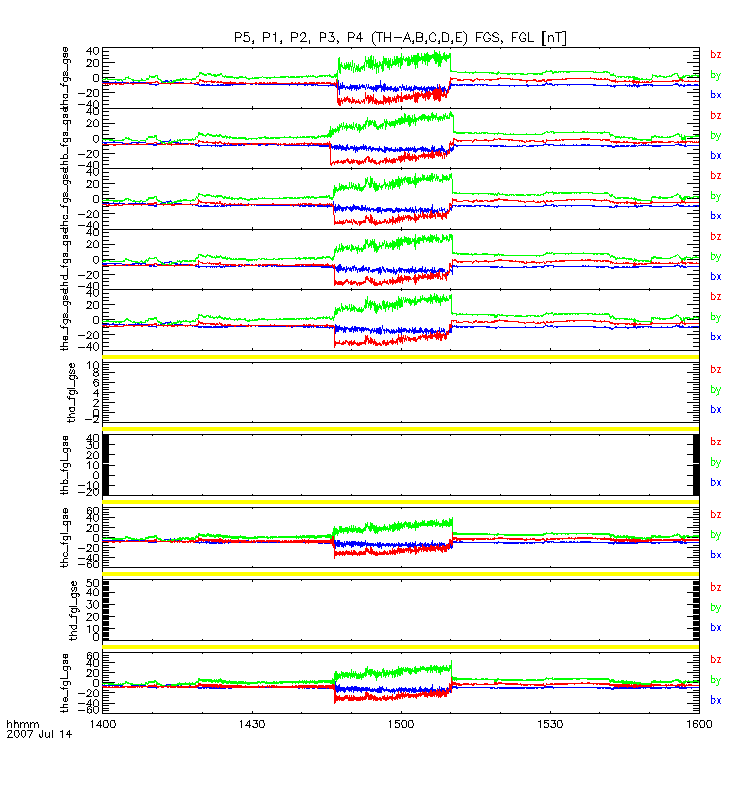Click the 1400 time axis label
Screen dimensions: 750x800
[x=103, y=724]
